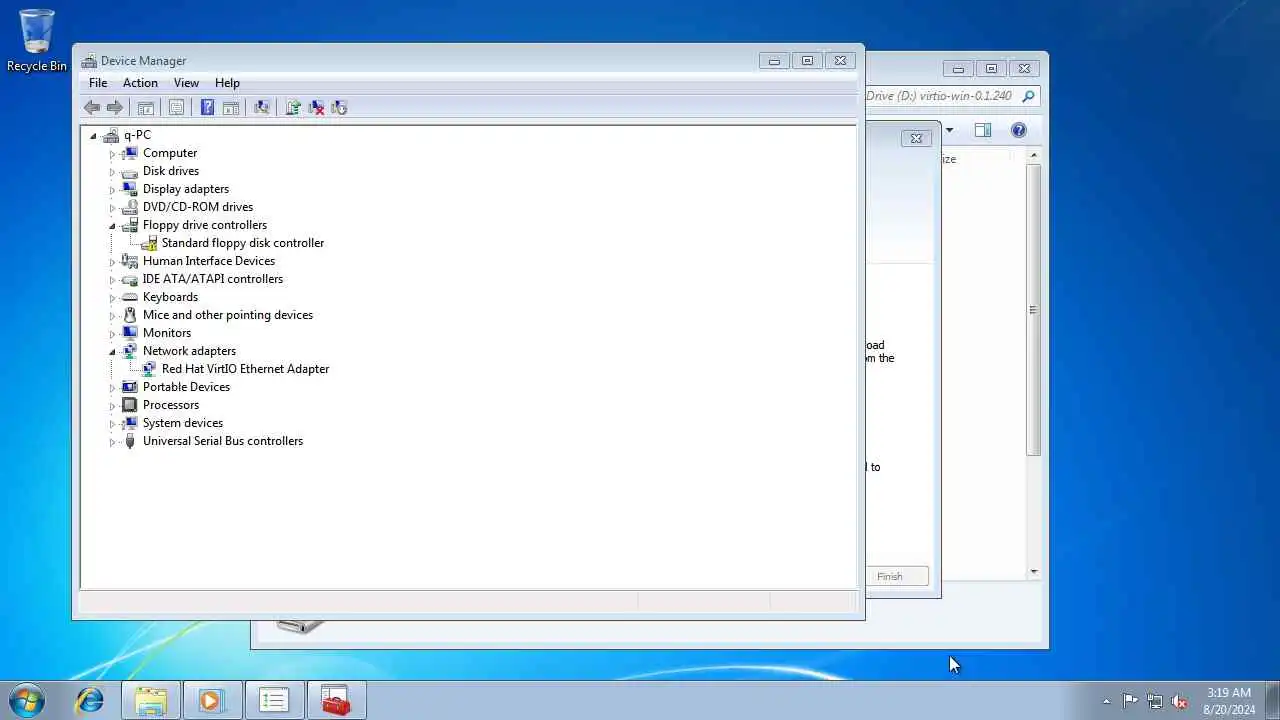Click the Back arrow in Device Manager toolbar

(92, 108)
